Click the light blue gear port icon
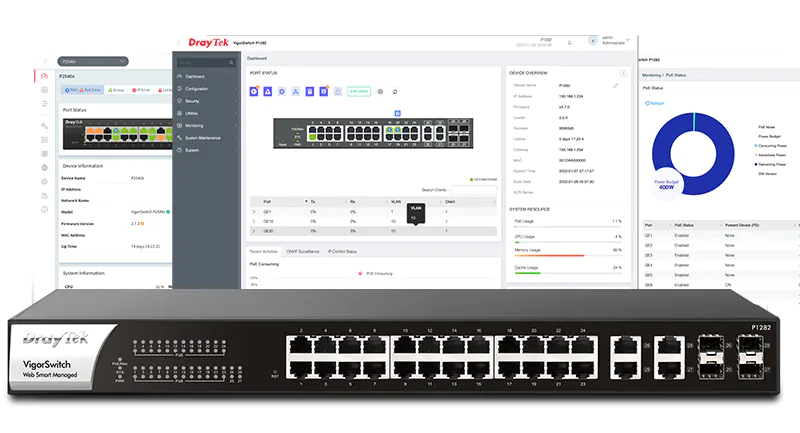800x433 pixels. point(282,91)
